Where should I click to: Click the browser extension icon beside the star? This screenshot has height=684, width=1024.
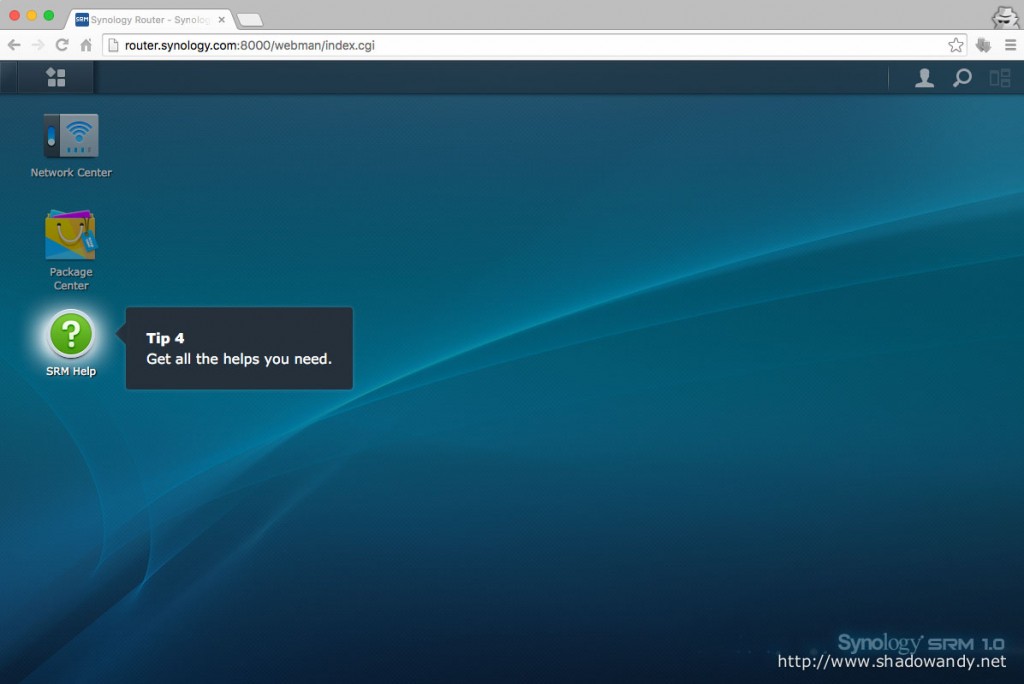coord(984,45)
